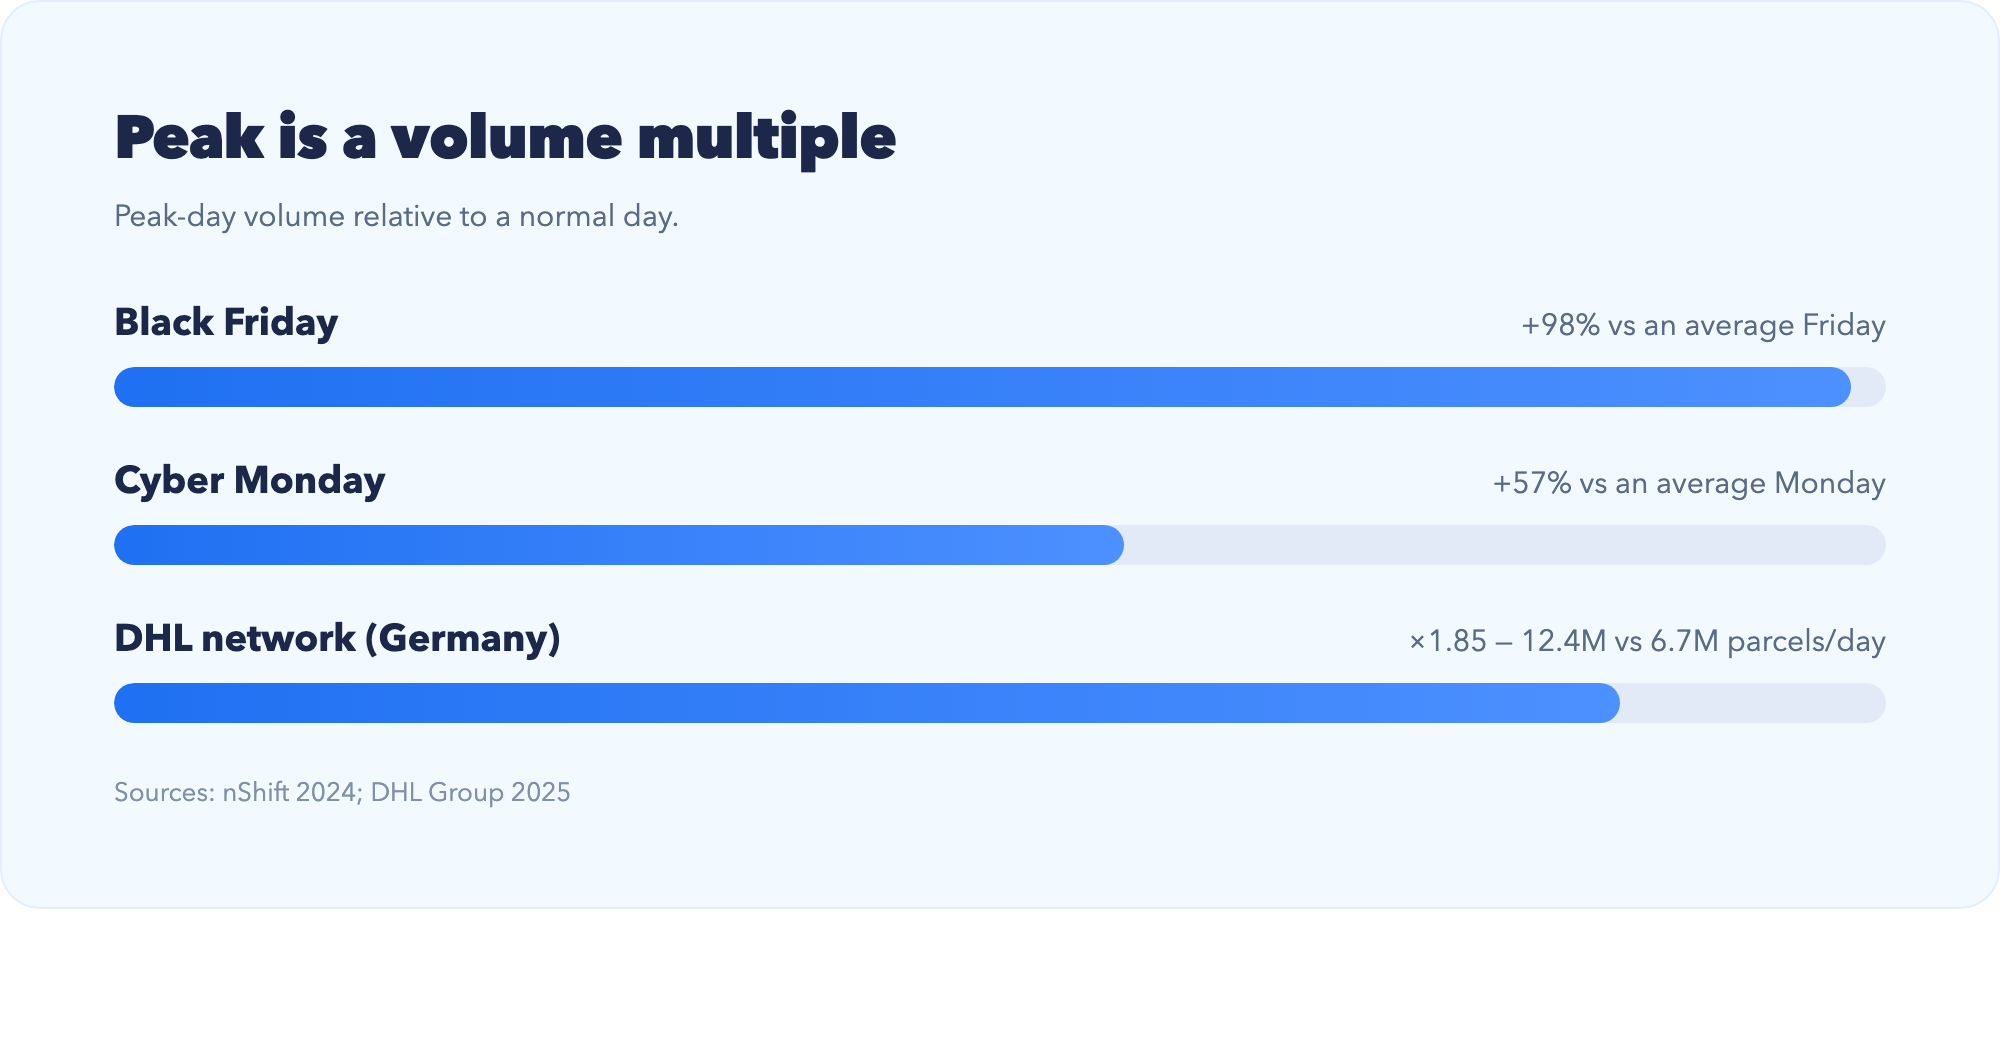Click the word 'multiple' in the title
Screen dimensions: 2000x1040
(766, 138)
